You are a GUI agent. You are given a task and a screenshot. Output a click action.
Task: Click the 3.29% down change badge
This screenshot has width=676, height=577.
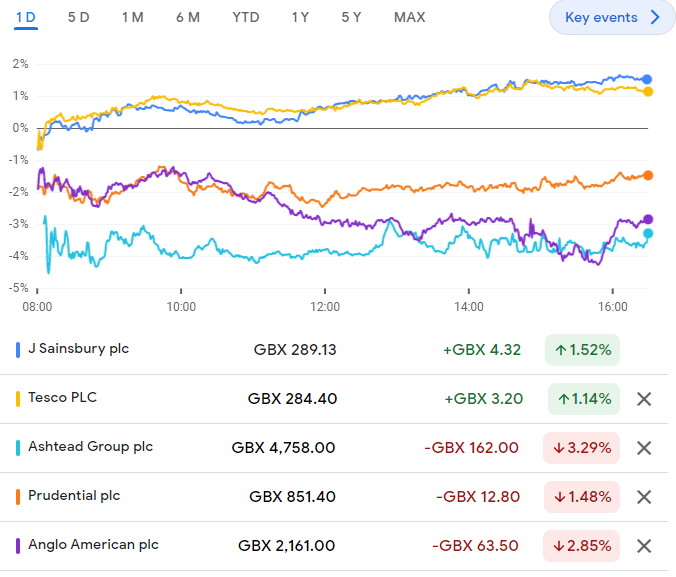pos(582,448)
